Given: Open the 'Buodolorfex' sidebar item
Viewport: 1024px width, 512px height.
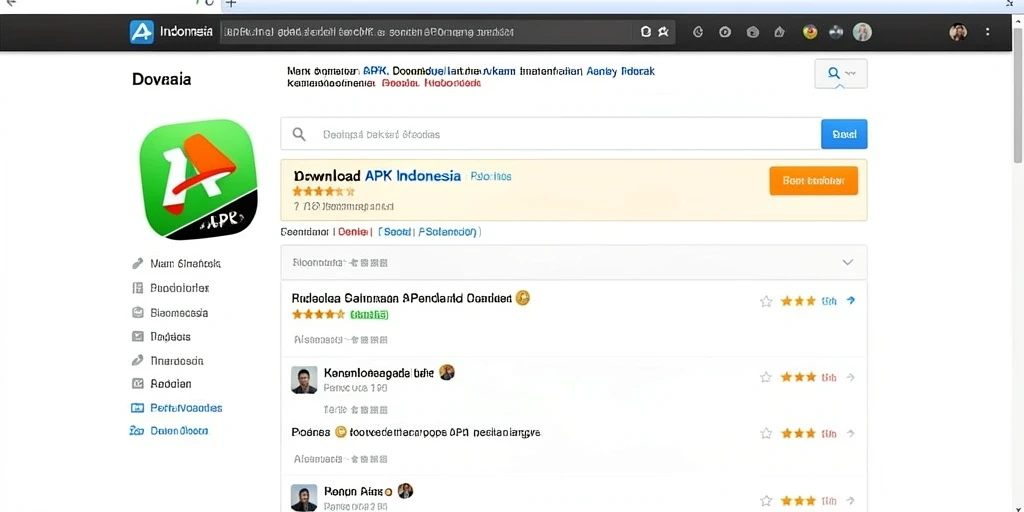Looking at the screenshot, I should click(x=180, y=288).
